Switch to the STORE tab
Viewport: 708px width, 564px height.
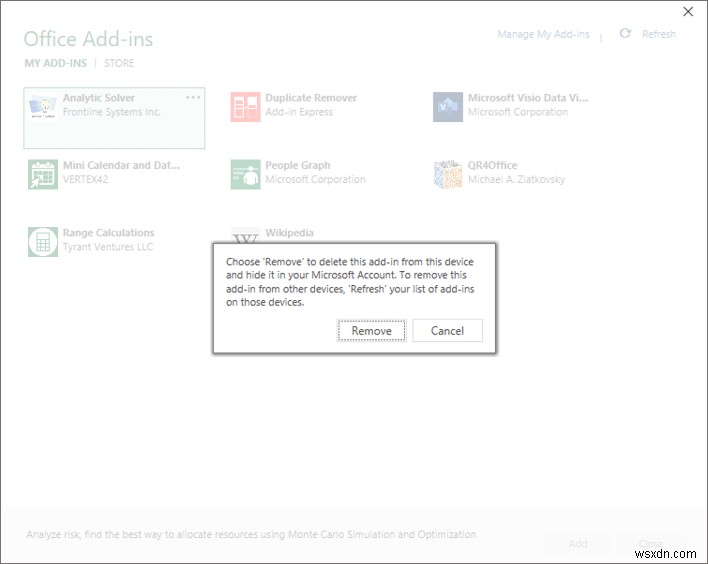[119, 63]
